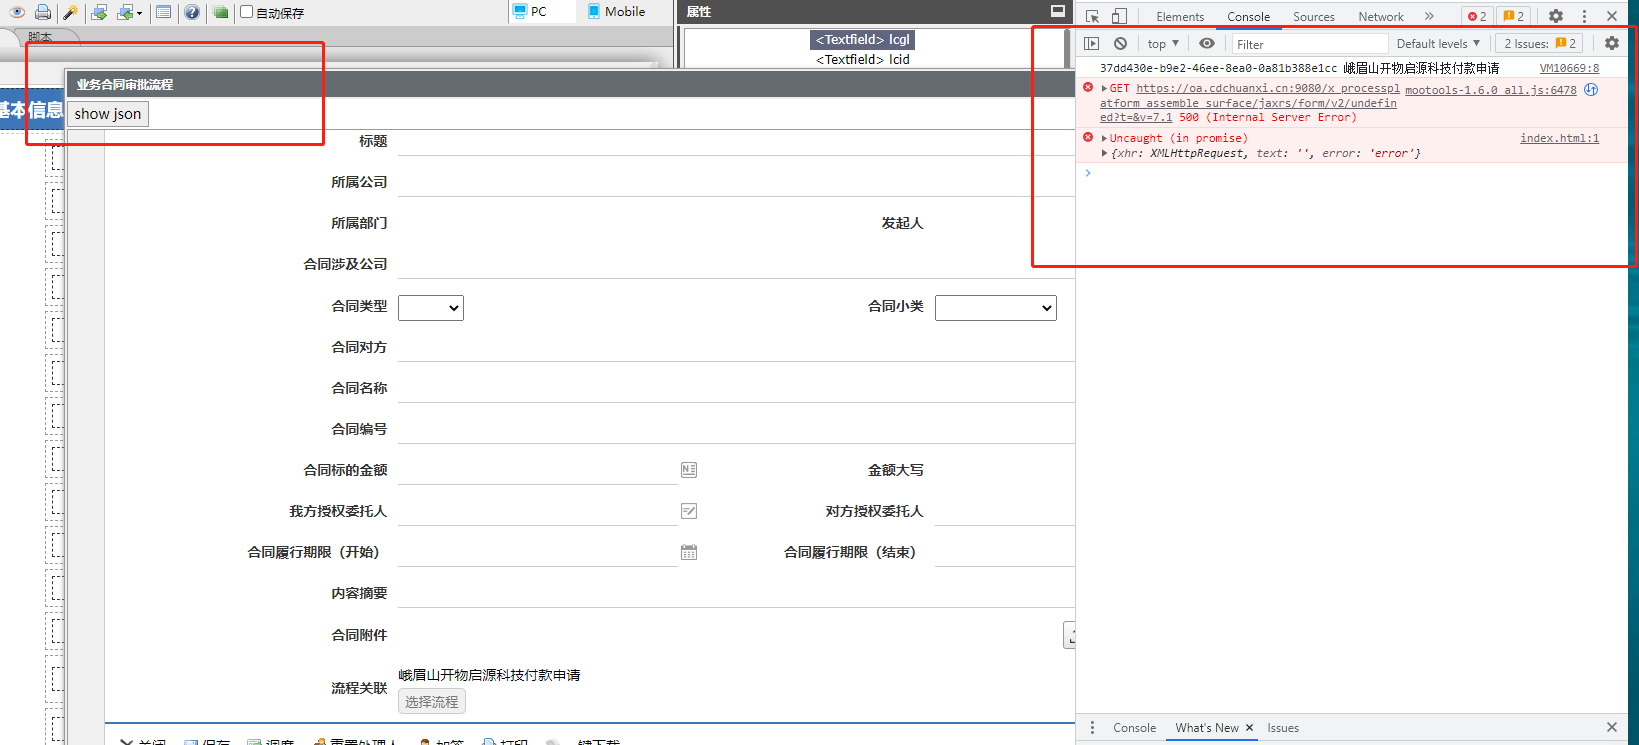
Task: Open the failed GET request URL link
Action: pyautogui.click(x=1250, y=103)
